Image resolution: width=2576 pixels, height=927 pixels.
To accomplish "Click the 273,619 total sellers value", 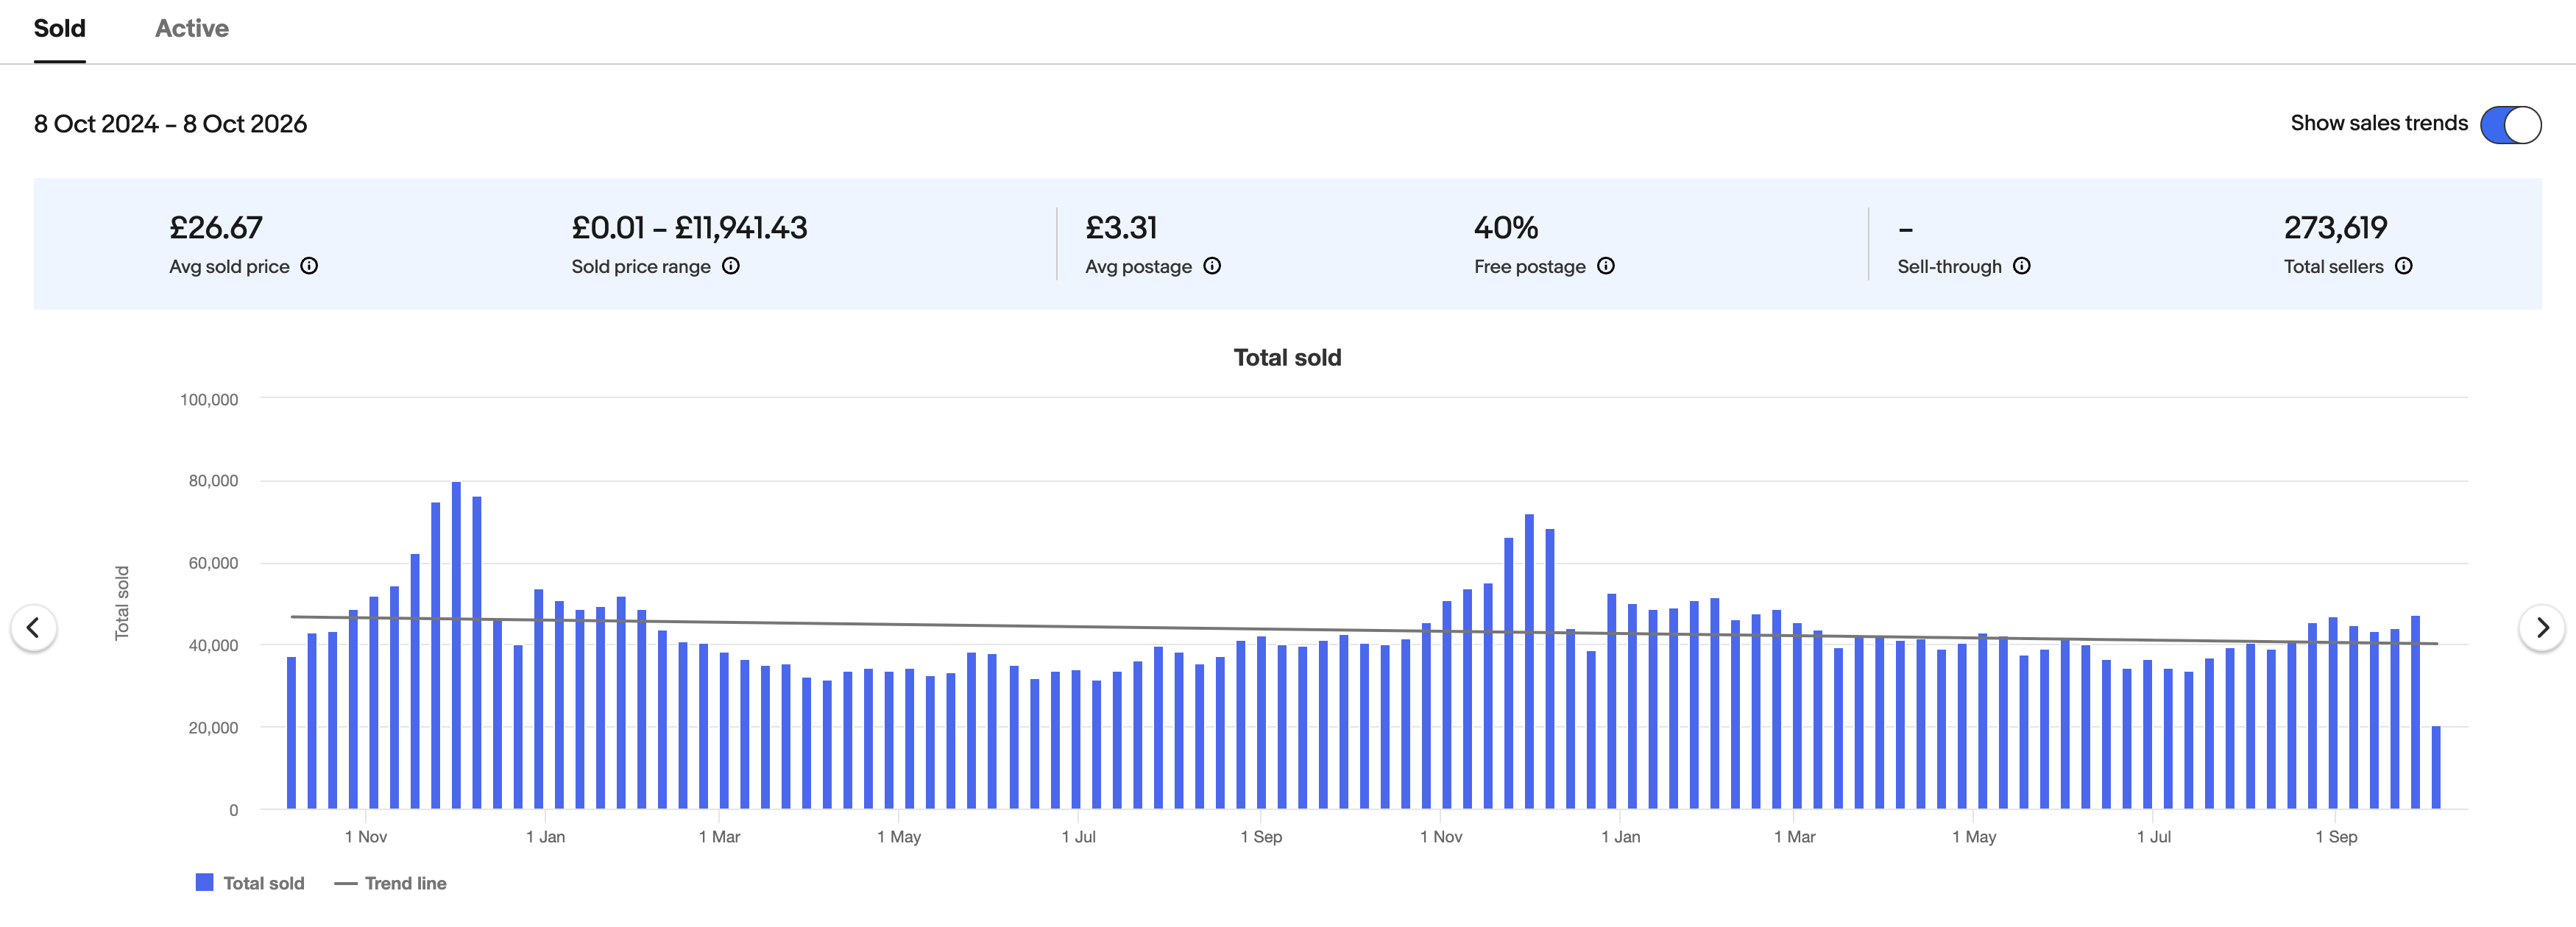I will pyautogui.click(x=2335, y=228).
